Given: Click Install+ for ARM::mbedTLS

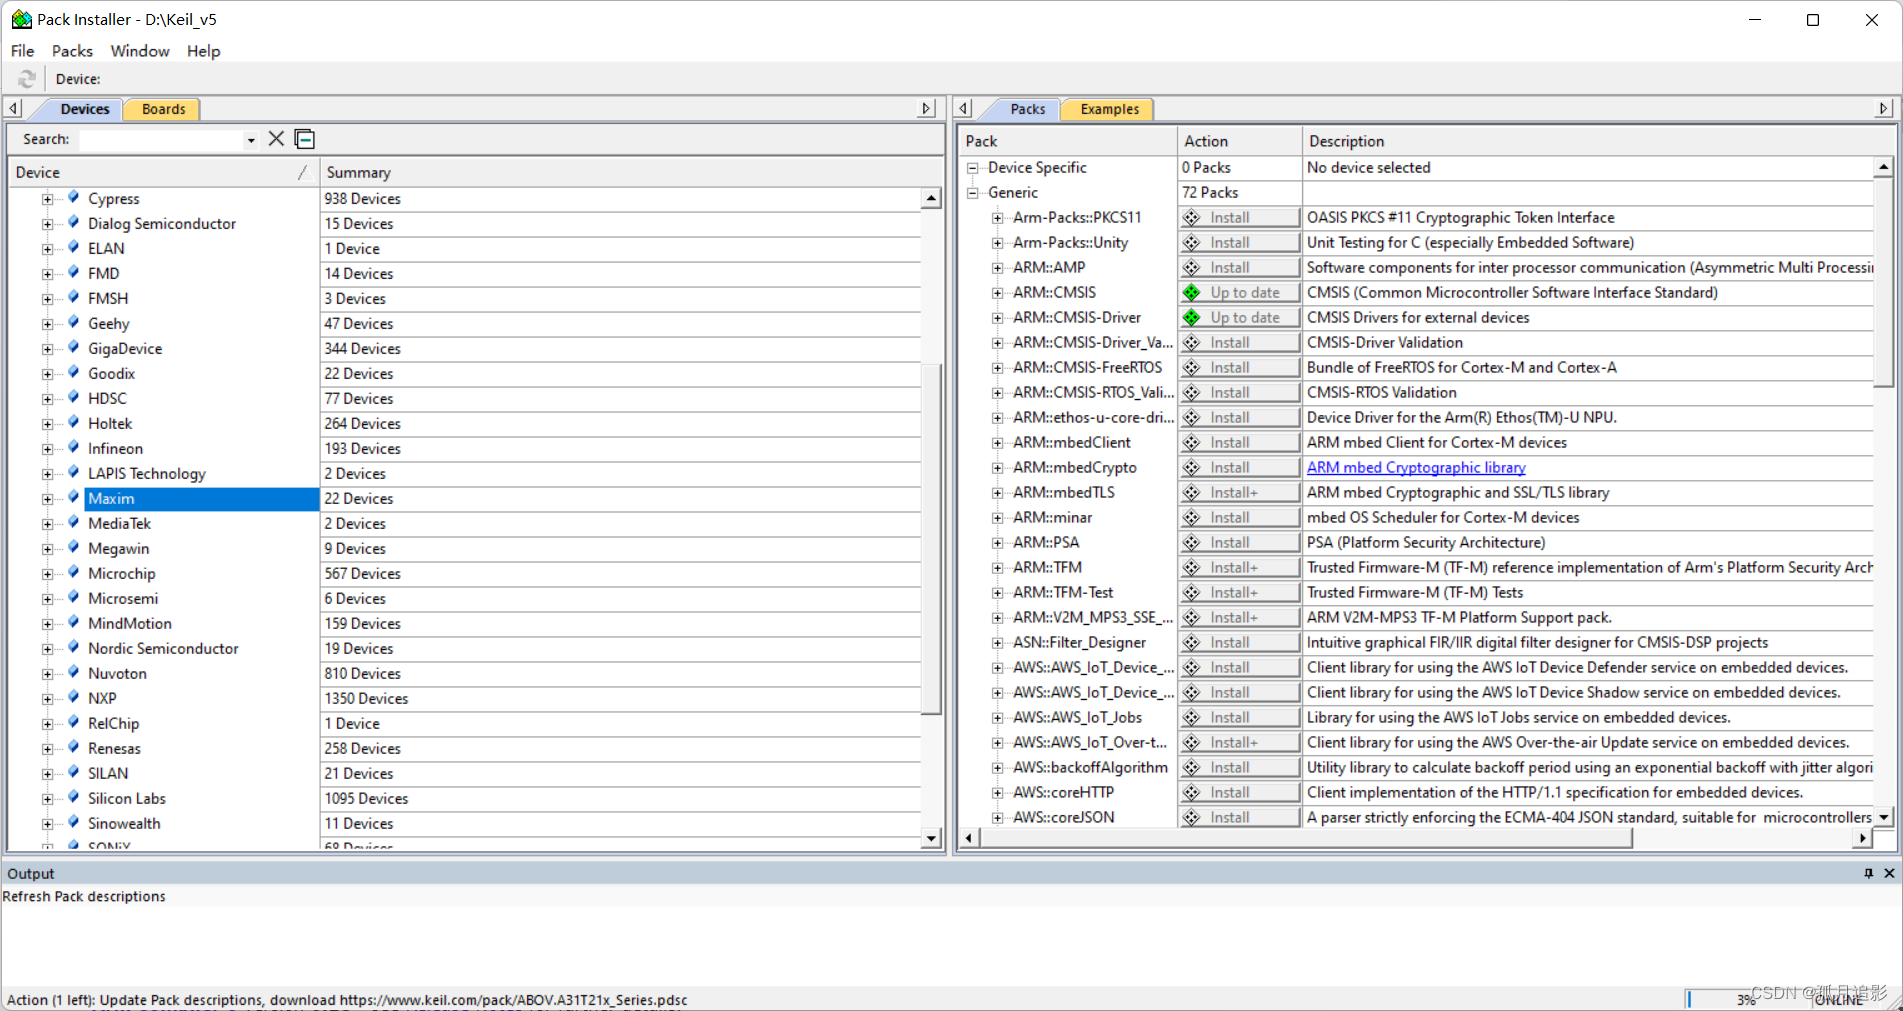Looking at the screenshot, I should pyautogui.click(x=1239, y=492).
